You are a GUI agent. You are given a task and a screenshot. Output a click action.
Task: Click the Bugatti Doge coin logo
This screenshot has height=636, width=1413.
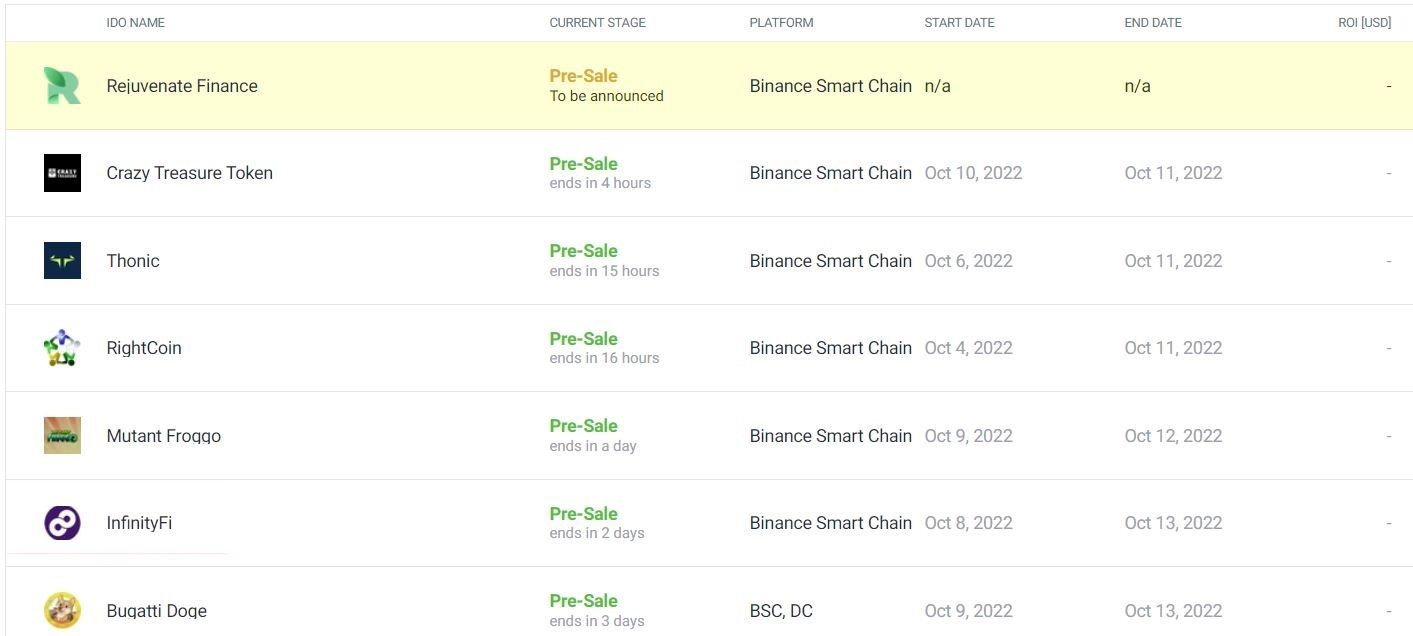click(62, 610)
